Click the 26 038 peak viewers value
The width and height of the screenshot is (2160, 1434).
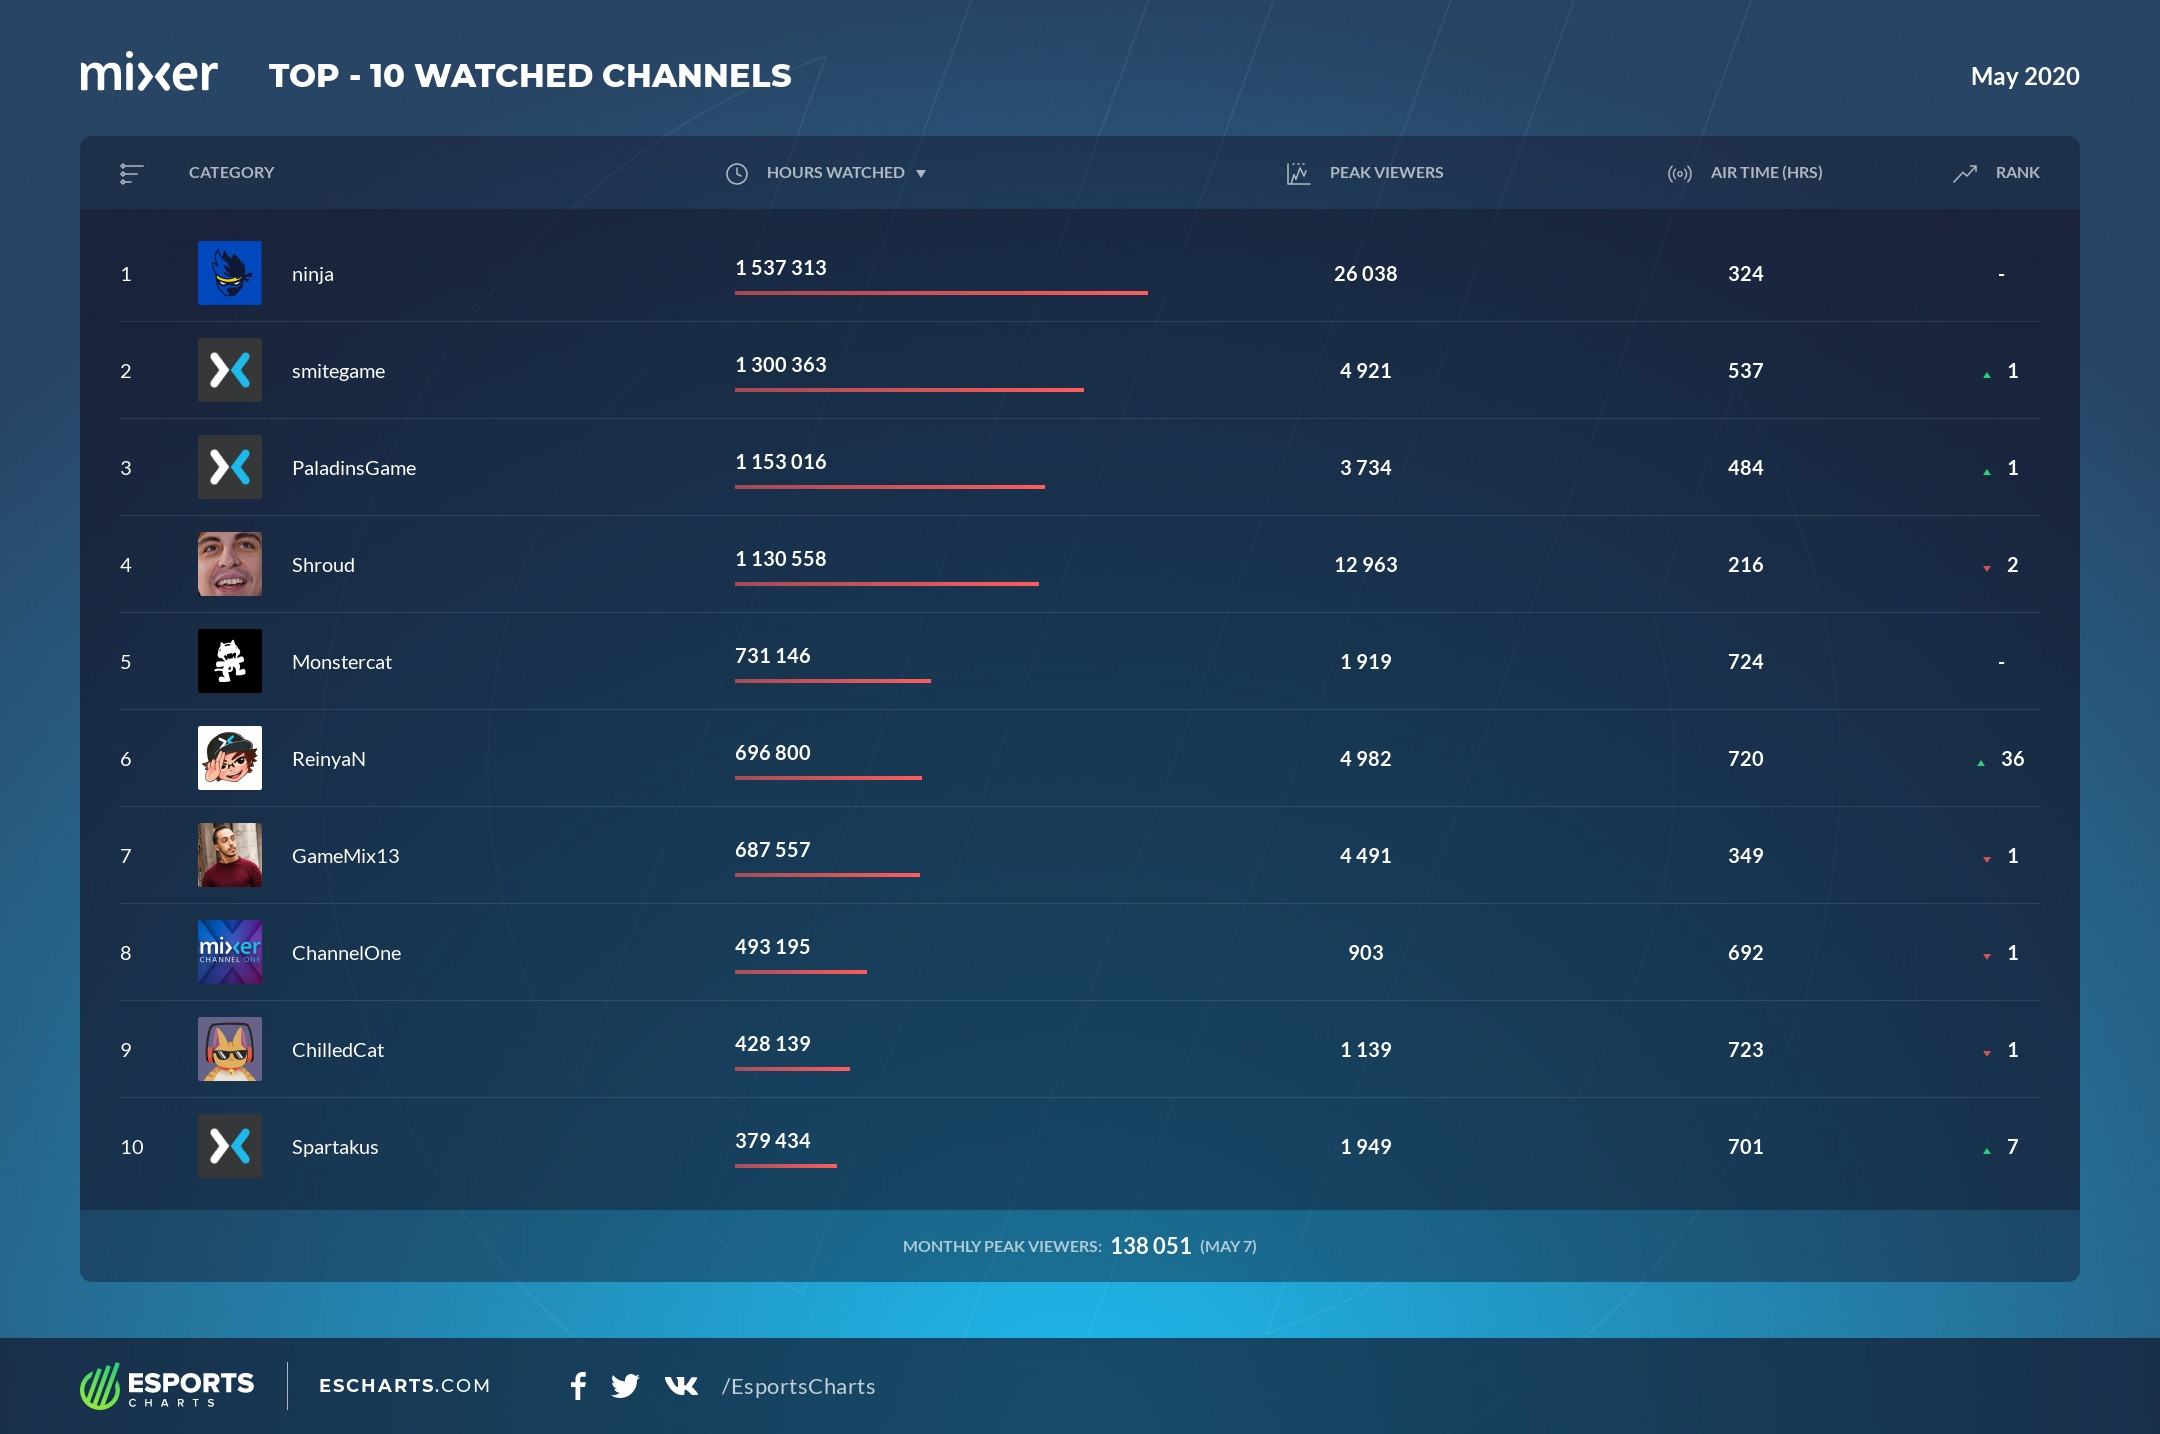[x=1365, y=274]
